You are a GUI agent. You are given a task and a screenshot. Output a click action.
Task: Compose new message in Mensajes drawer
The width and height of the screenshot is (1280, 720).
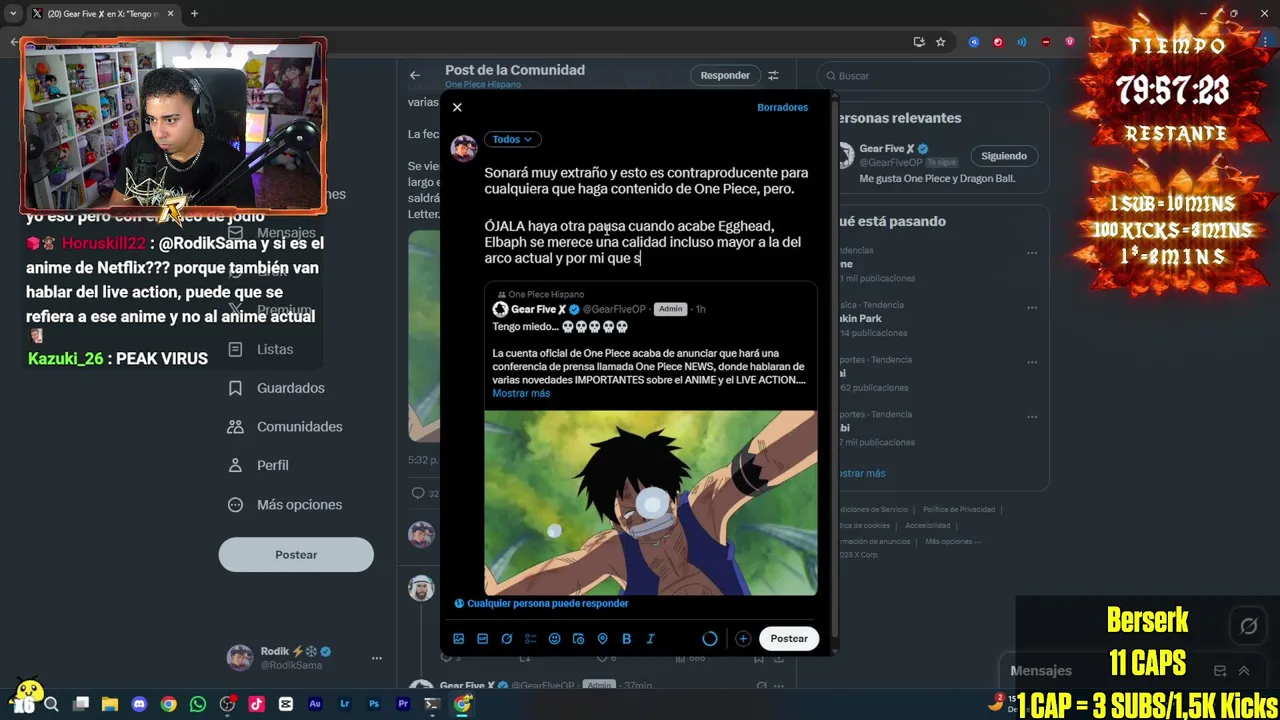1220,671
